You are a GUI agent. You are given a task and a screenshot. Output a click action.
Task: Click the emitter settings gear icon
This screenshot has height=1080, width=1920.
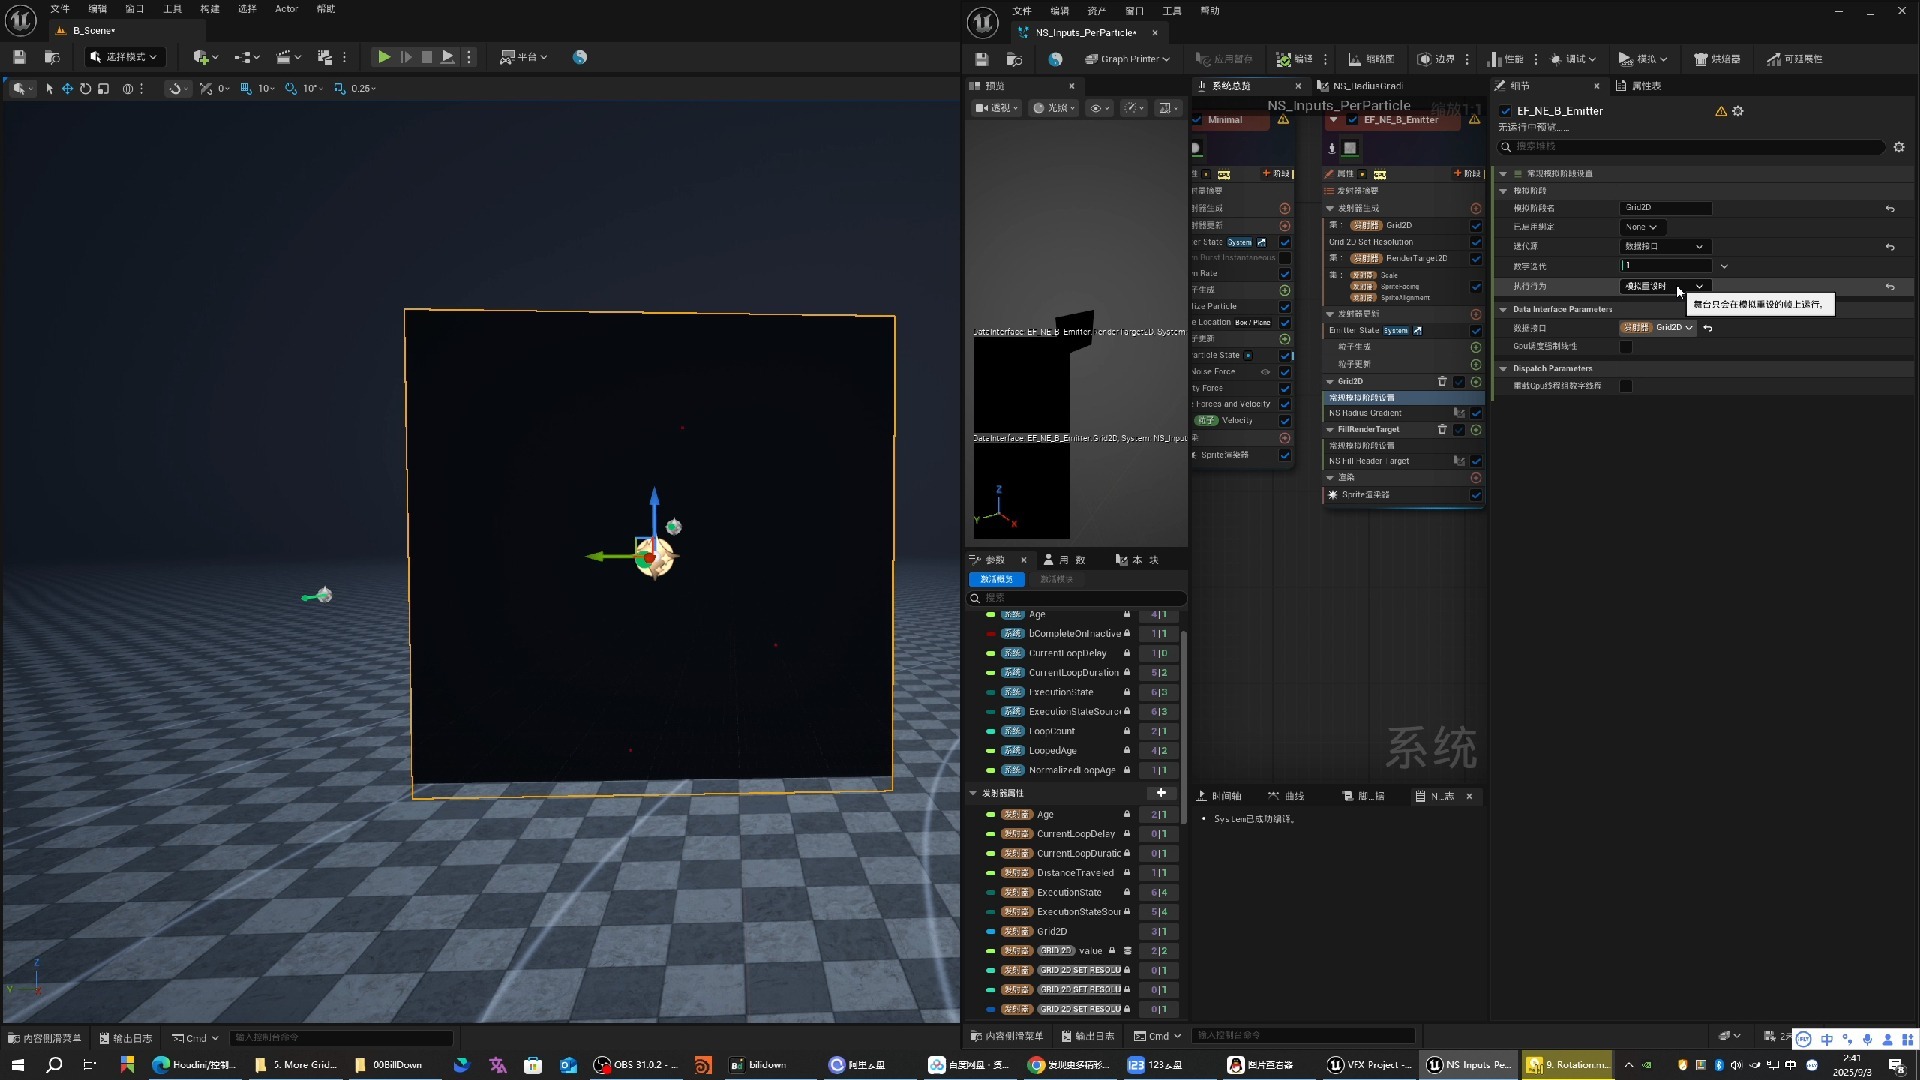tap(1738, 111)
